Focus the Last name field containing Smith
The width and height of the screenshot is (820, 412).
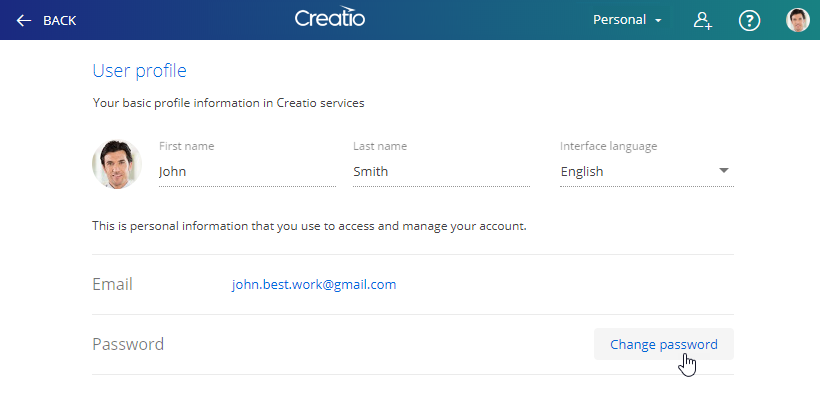click(x=441, y=171)
